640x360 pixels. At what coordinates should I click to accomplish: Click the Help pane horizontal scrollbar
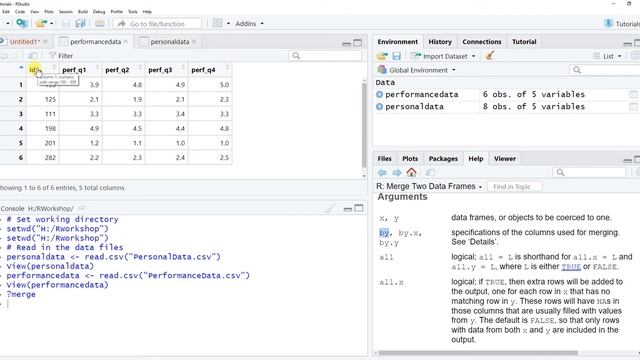(478, 353)
